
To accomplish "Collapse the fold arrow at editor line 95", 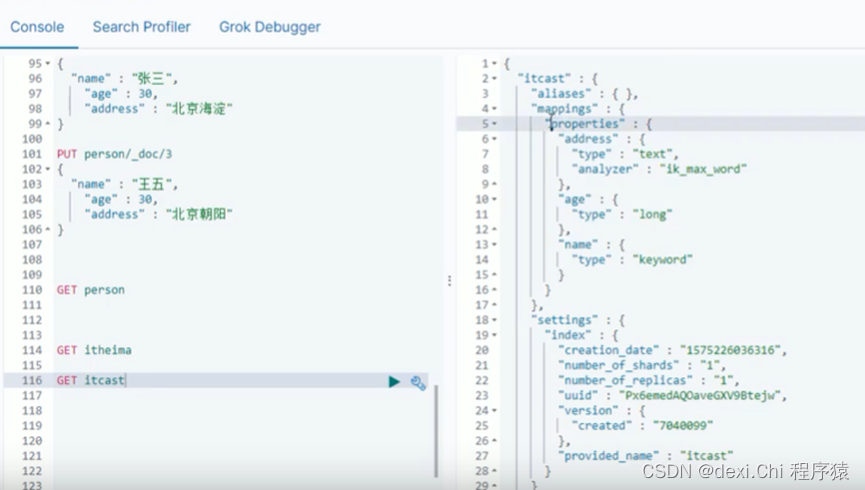I will [48, 63].
